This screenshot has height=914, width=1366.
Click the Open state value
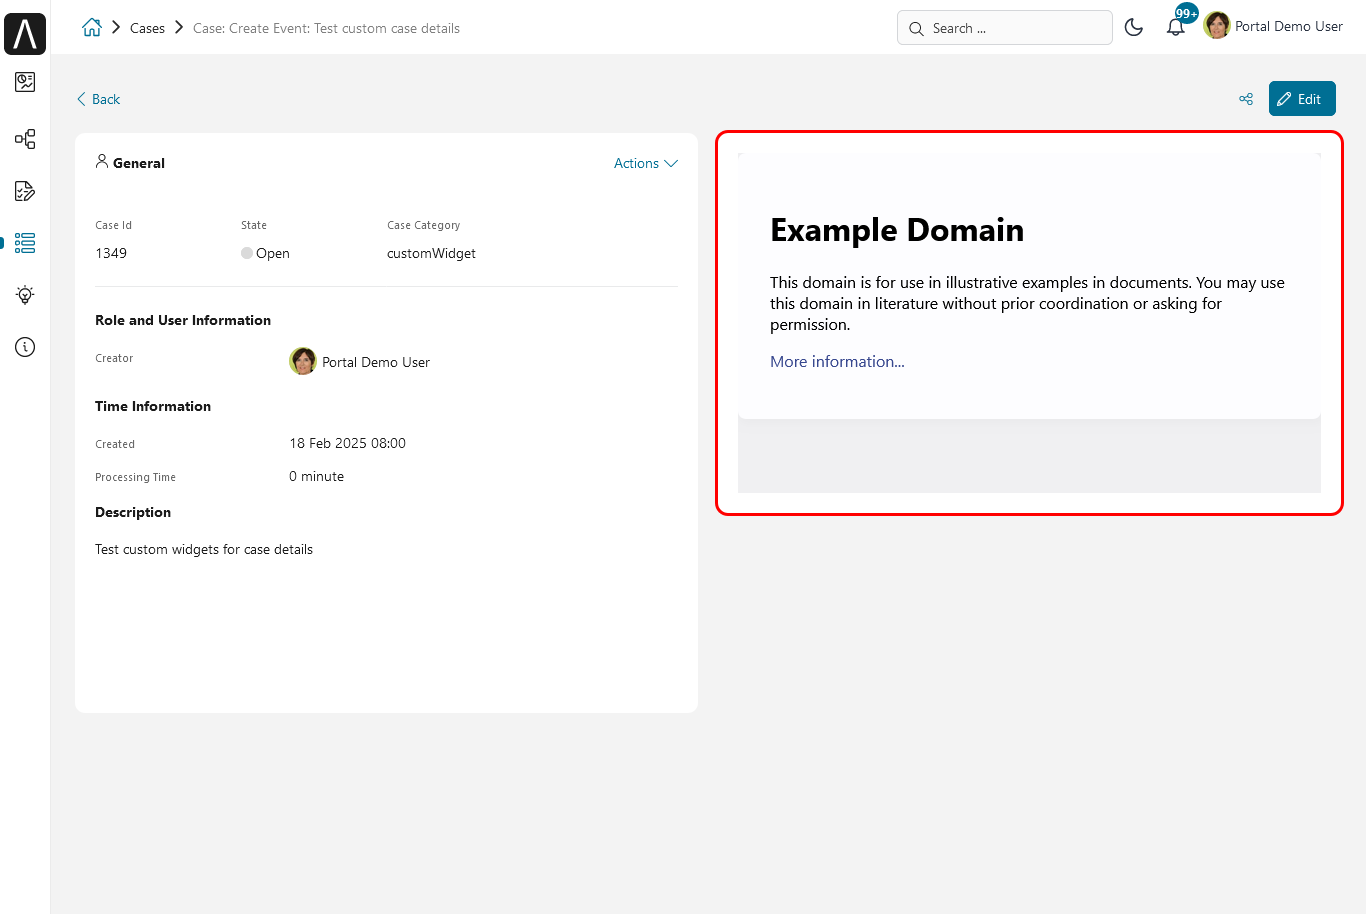click(x=265, y=253)
